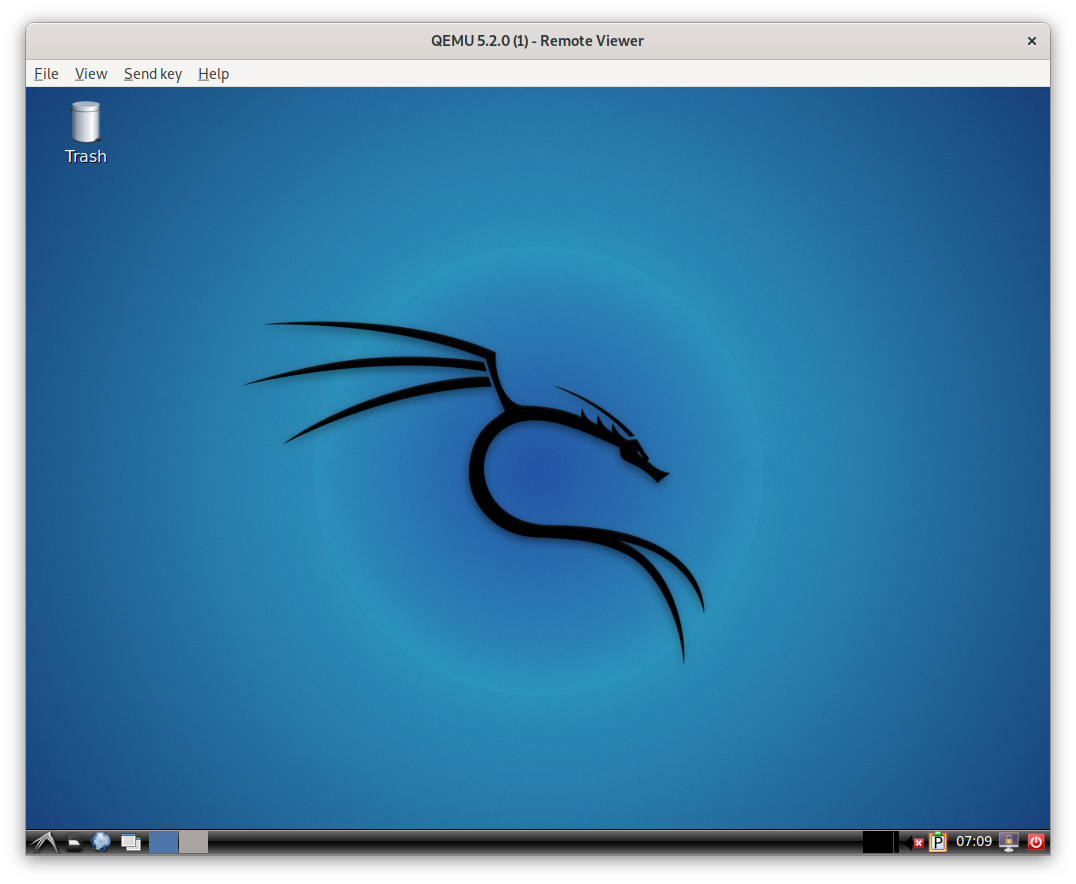Open the File menu
Screen dimensions: 1076x884
click(46, 74)
